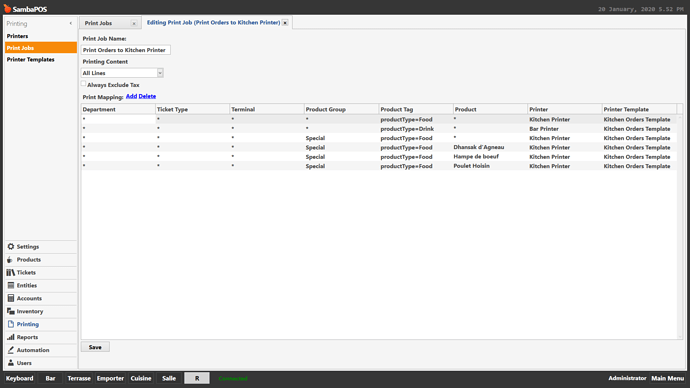Open the Inventory section
Viewport: 690px width, 388px height.
(x=41, y=311)
